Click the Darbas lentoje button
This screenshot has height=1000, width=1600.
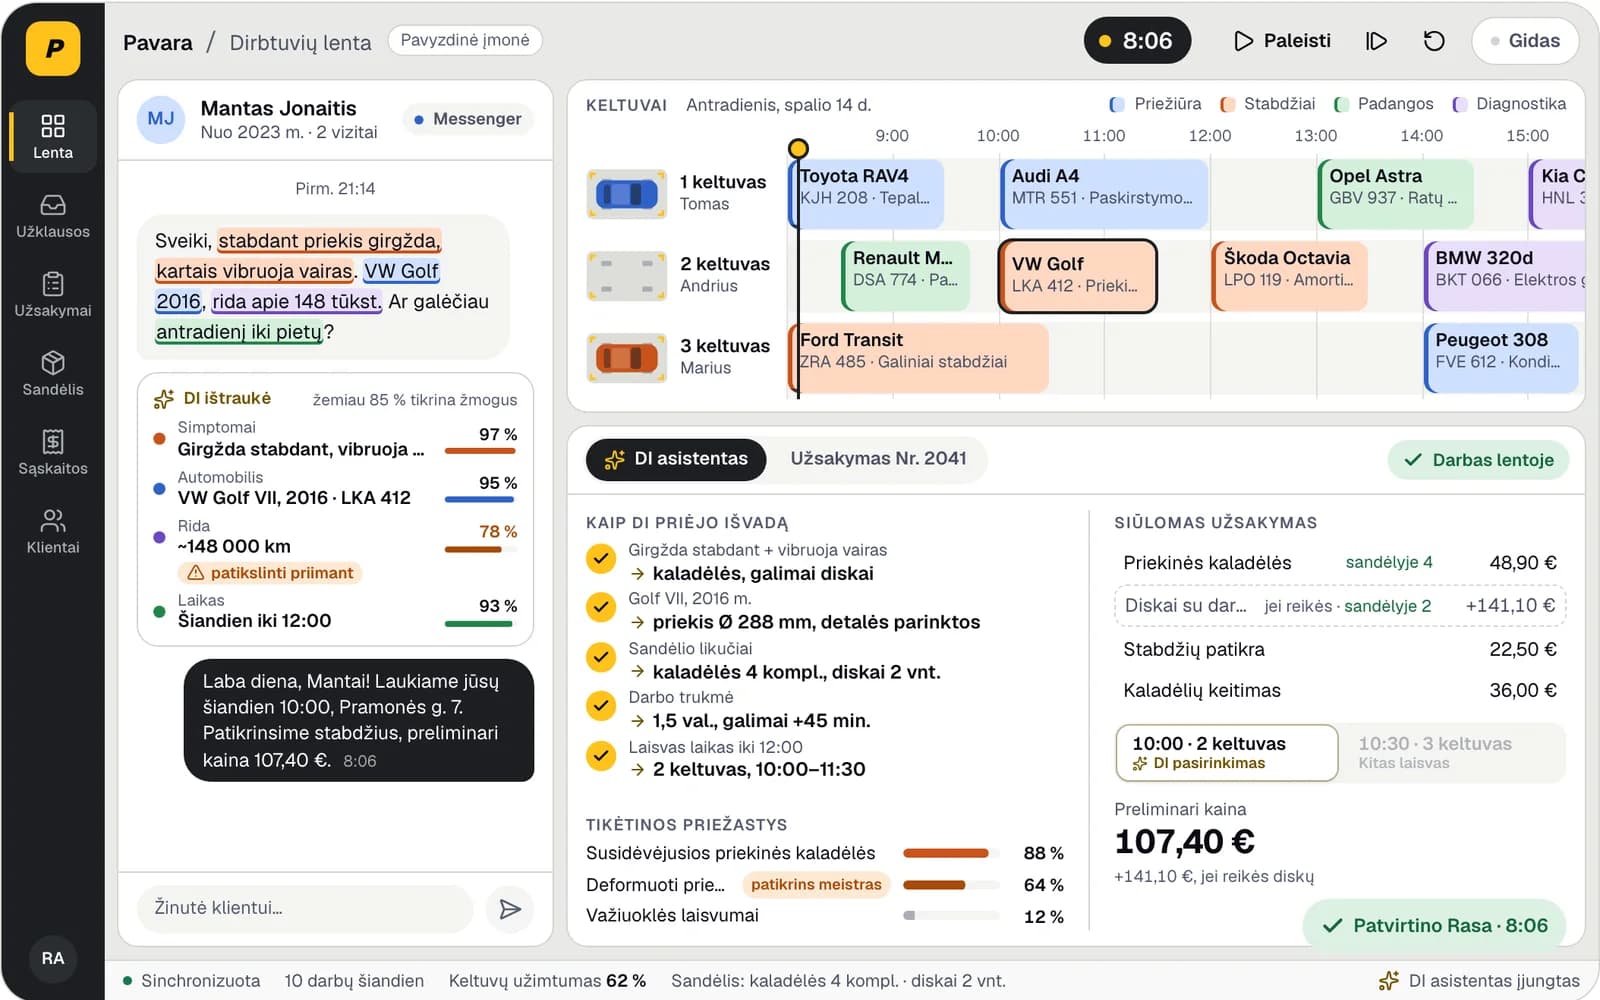tap(1478, 460)
